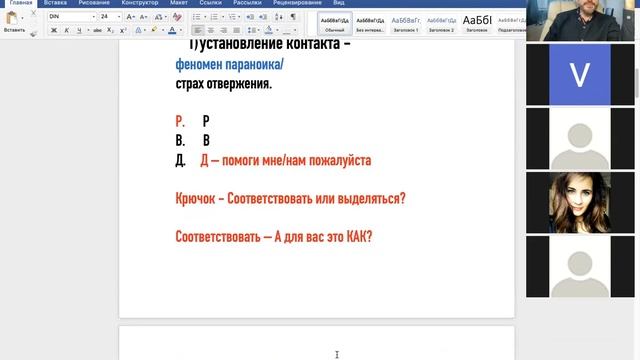This screenshot has height=360, width=640.
Task: Open the Рецензирование tab
Action: (x=297, y=3)
